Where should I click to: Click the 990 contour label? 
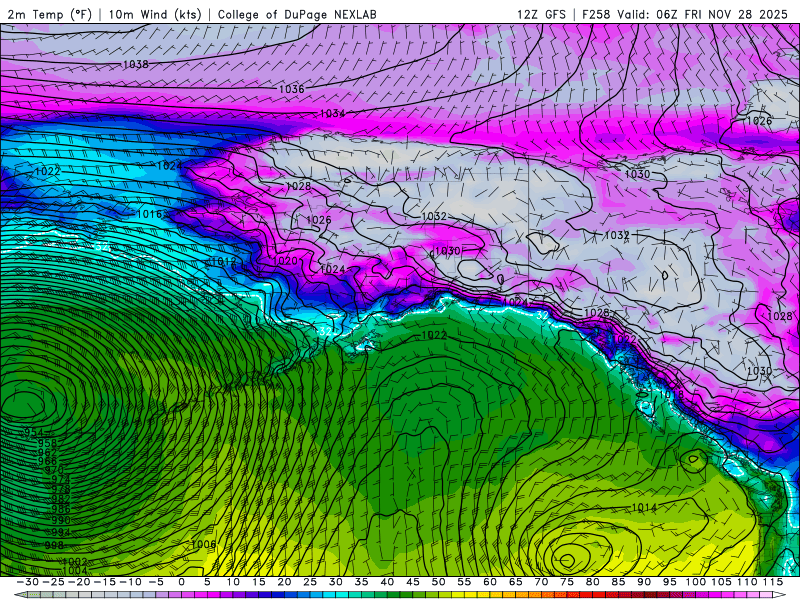click(60, 520)
